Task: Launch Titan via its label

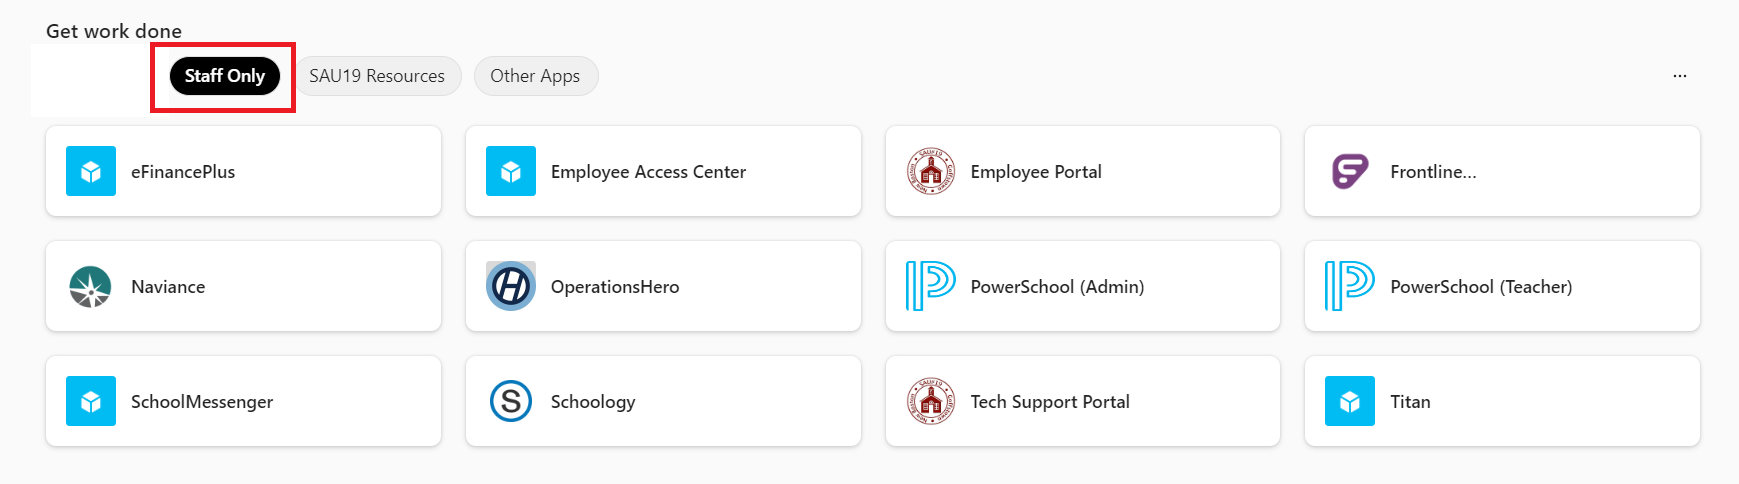Action: pyautogui.click(x=1410, y=401)
